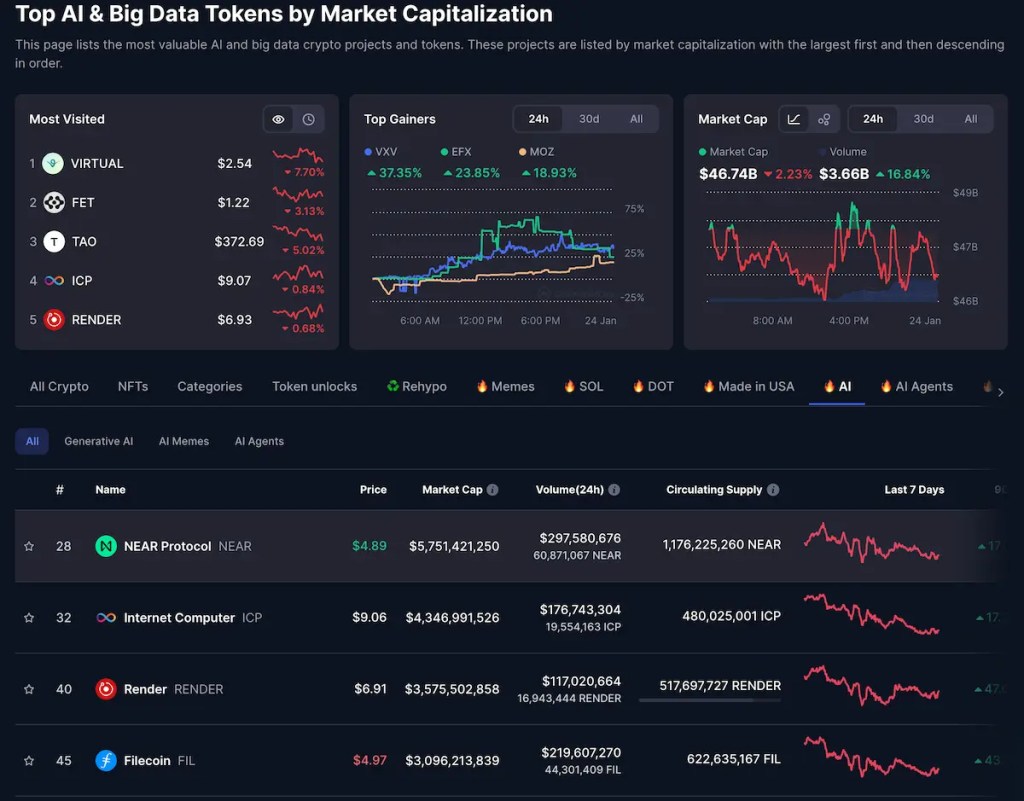Click the clock icon in Most Visited

click(308, 119)
